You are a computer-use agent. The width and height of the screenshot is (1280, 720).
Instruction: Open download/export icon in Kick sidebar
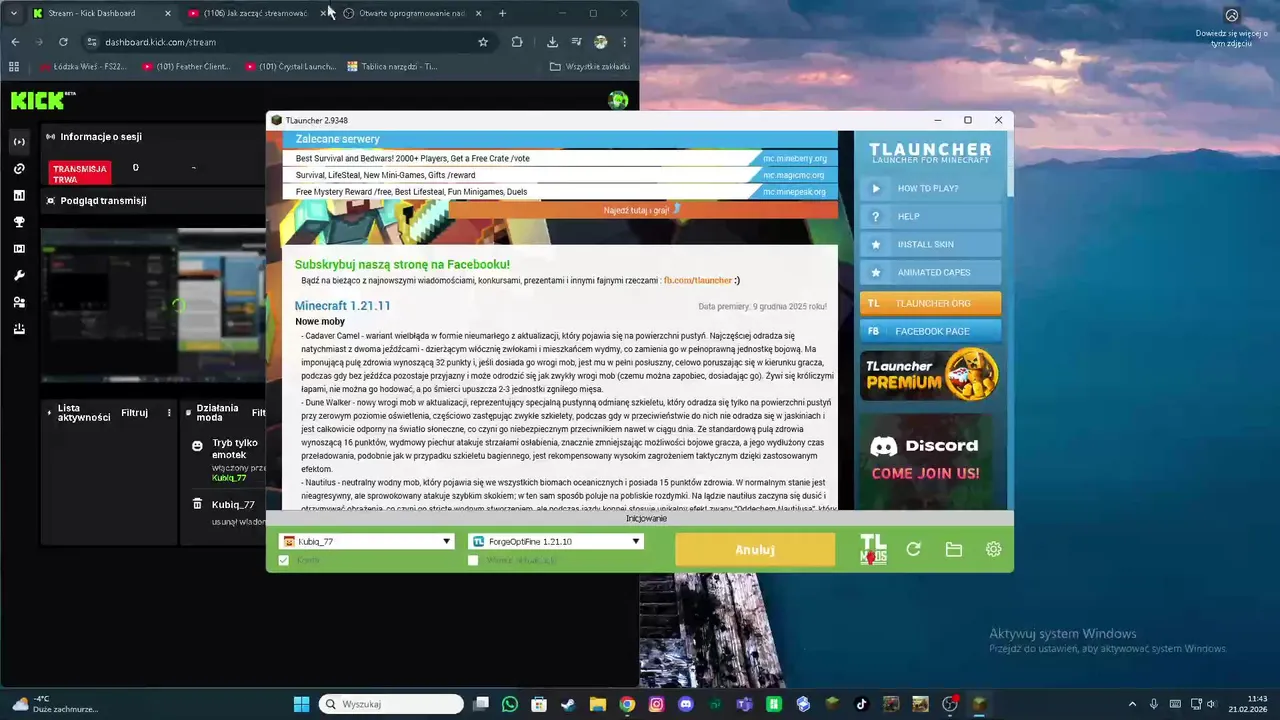pos(19,329)
